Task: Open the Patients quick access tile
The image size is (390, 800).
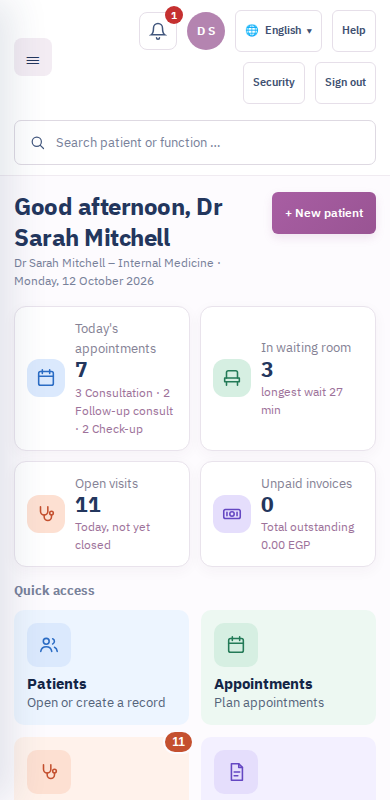Action: 102,667
